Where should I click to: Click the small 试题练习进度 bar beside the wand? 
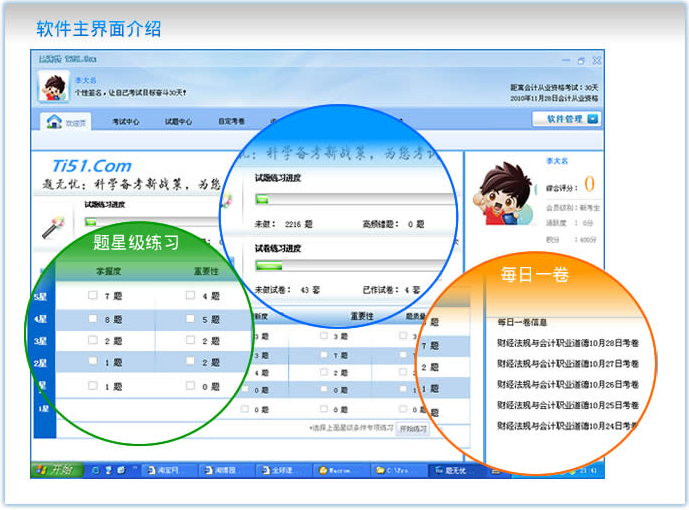[x=154, y=222]
